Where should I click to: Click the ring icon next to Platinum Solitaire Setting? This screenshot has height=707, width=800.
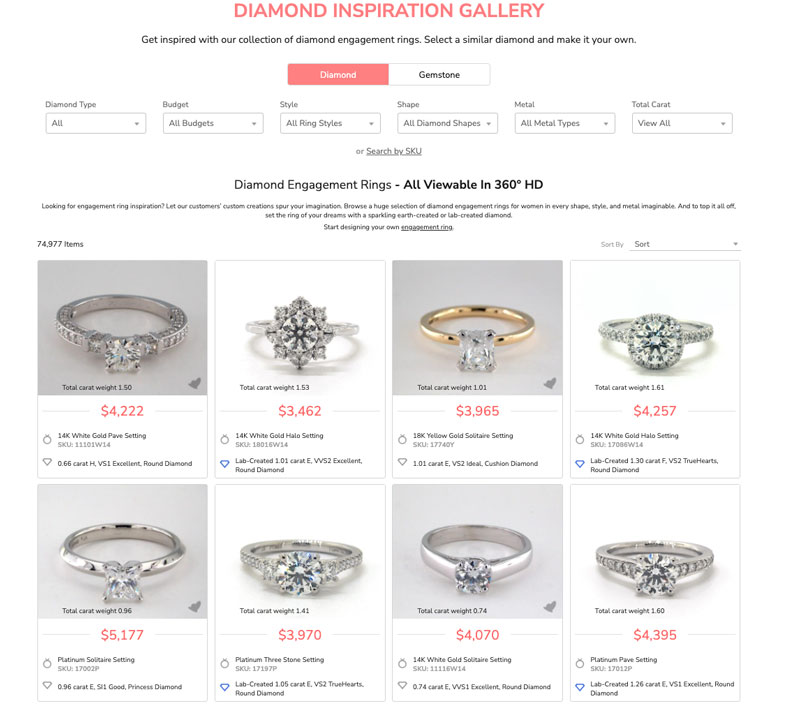45,661
